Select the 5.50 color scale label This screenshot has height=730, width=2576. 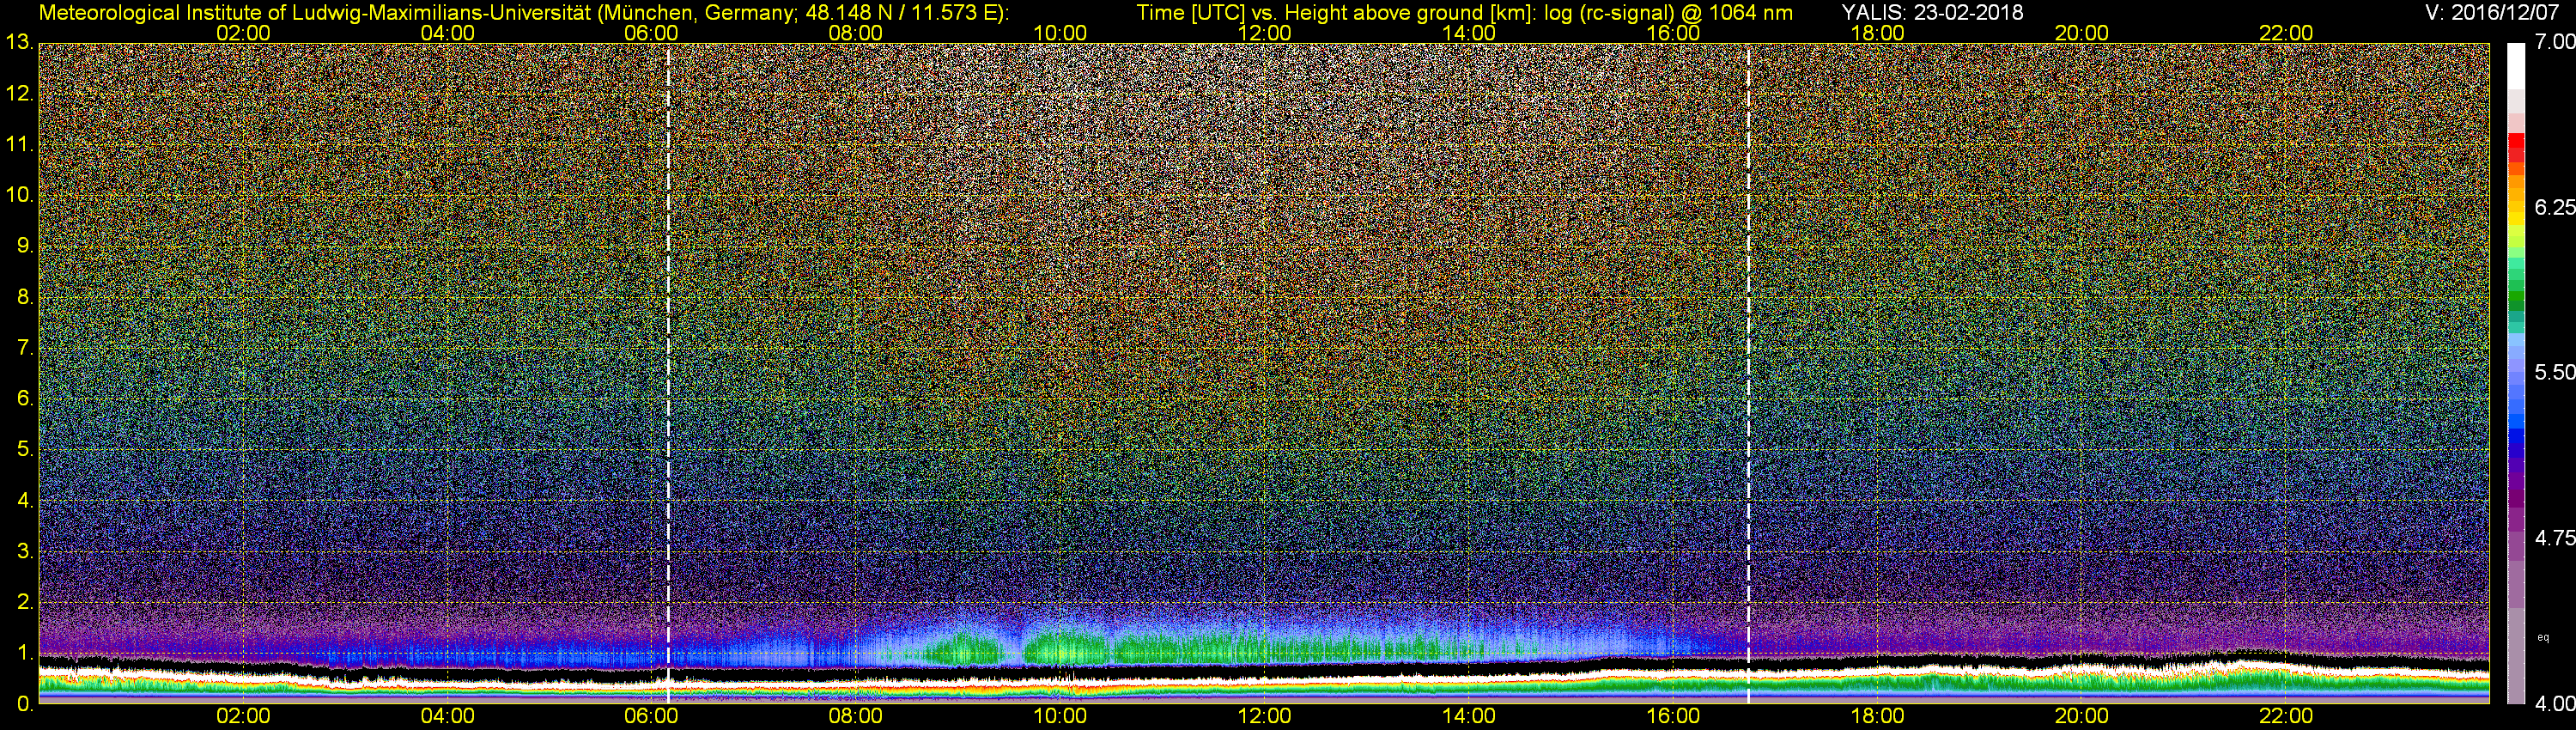click(2554, 372)
